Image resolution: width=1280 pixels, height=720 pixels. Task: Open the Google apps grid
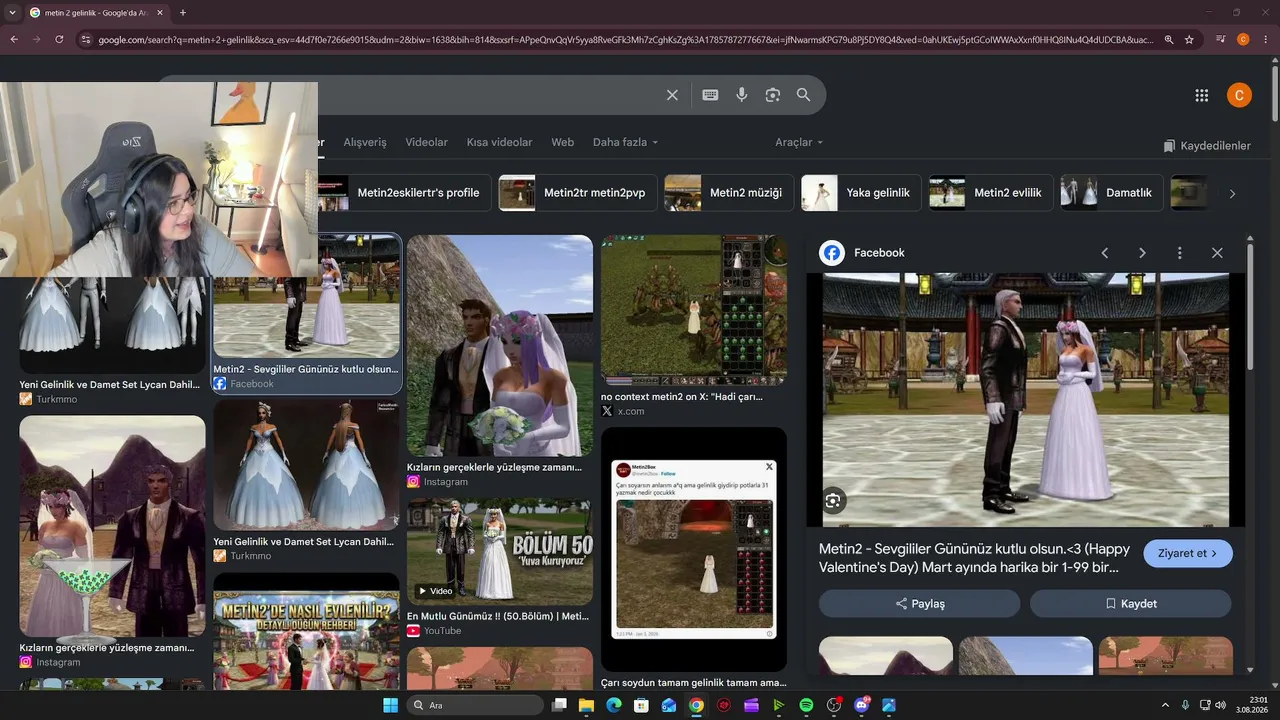[x=1202, y=95]
